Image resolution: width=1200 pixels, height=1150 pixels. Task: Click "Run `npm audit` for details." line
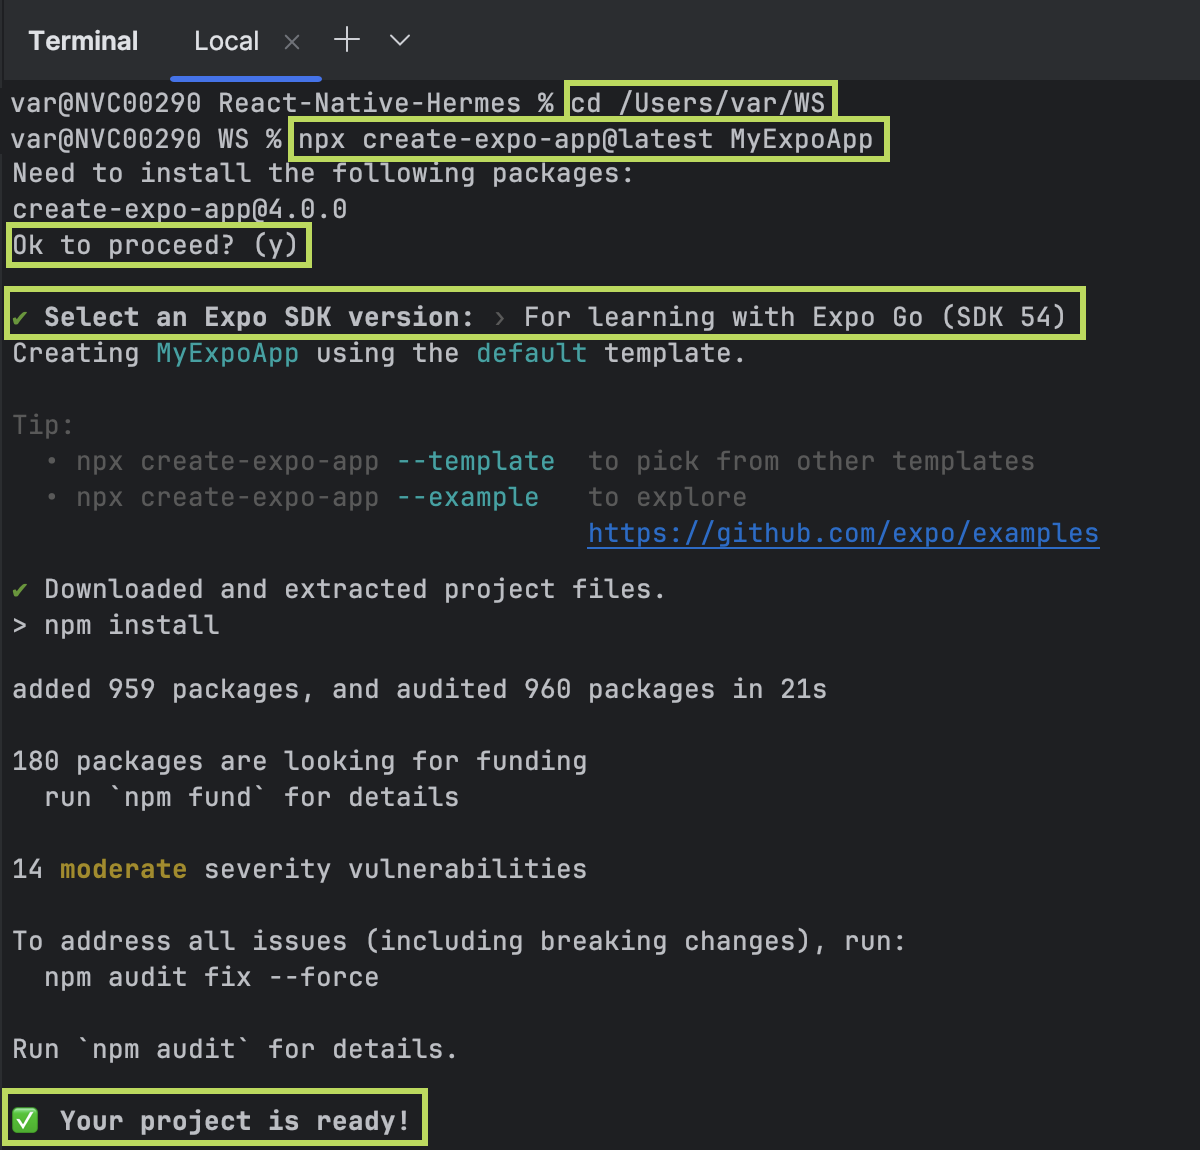point(234,1049)
